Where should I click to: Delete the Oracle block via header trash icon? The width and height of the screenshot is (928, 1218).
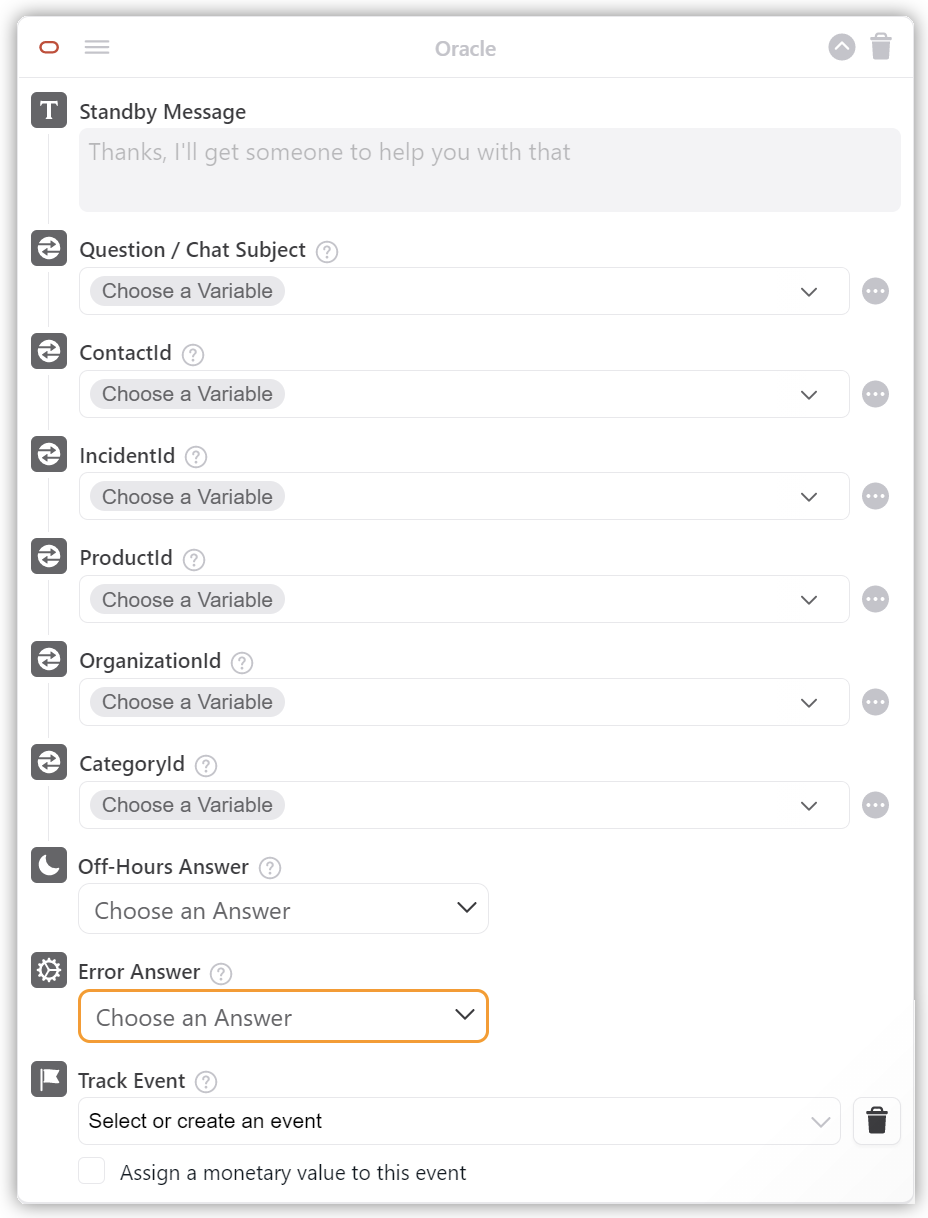coord(881,47)
